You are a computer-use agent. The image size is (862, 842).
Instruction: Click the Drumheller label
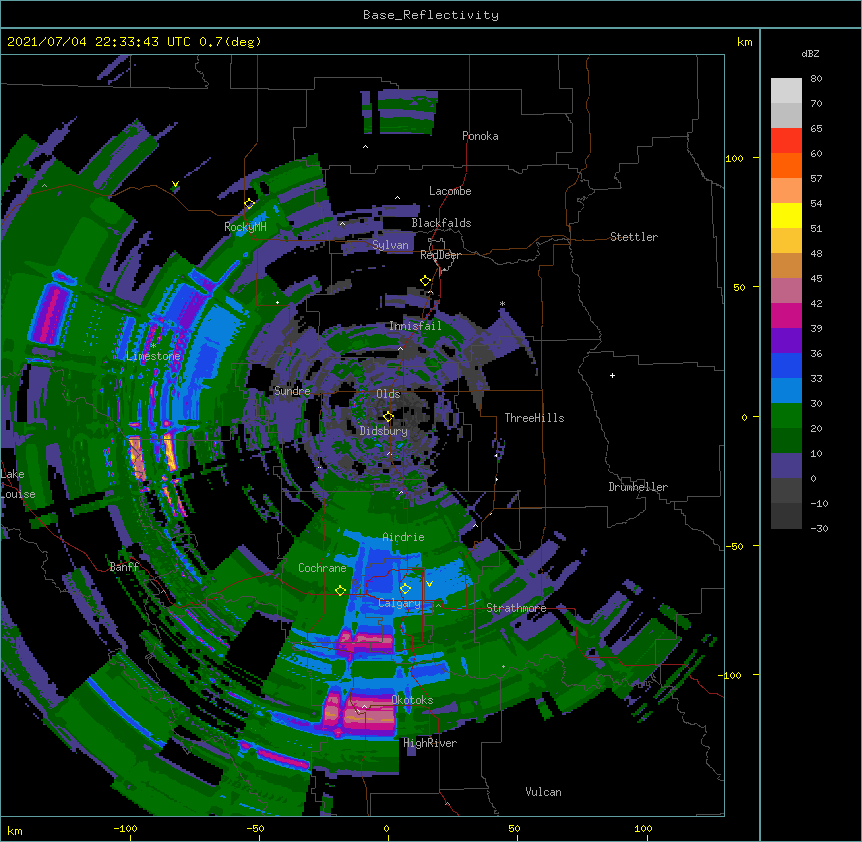click(x=638, y=487)
